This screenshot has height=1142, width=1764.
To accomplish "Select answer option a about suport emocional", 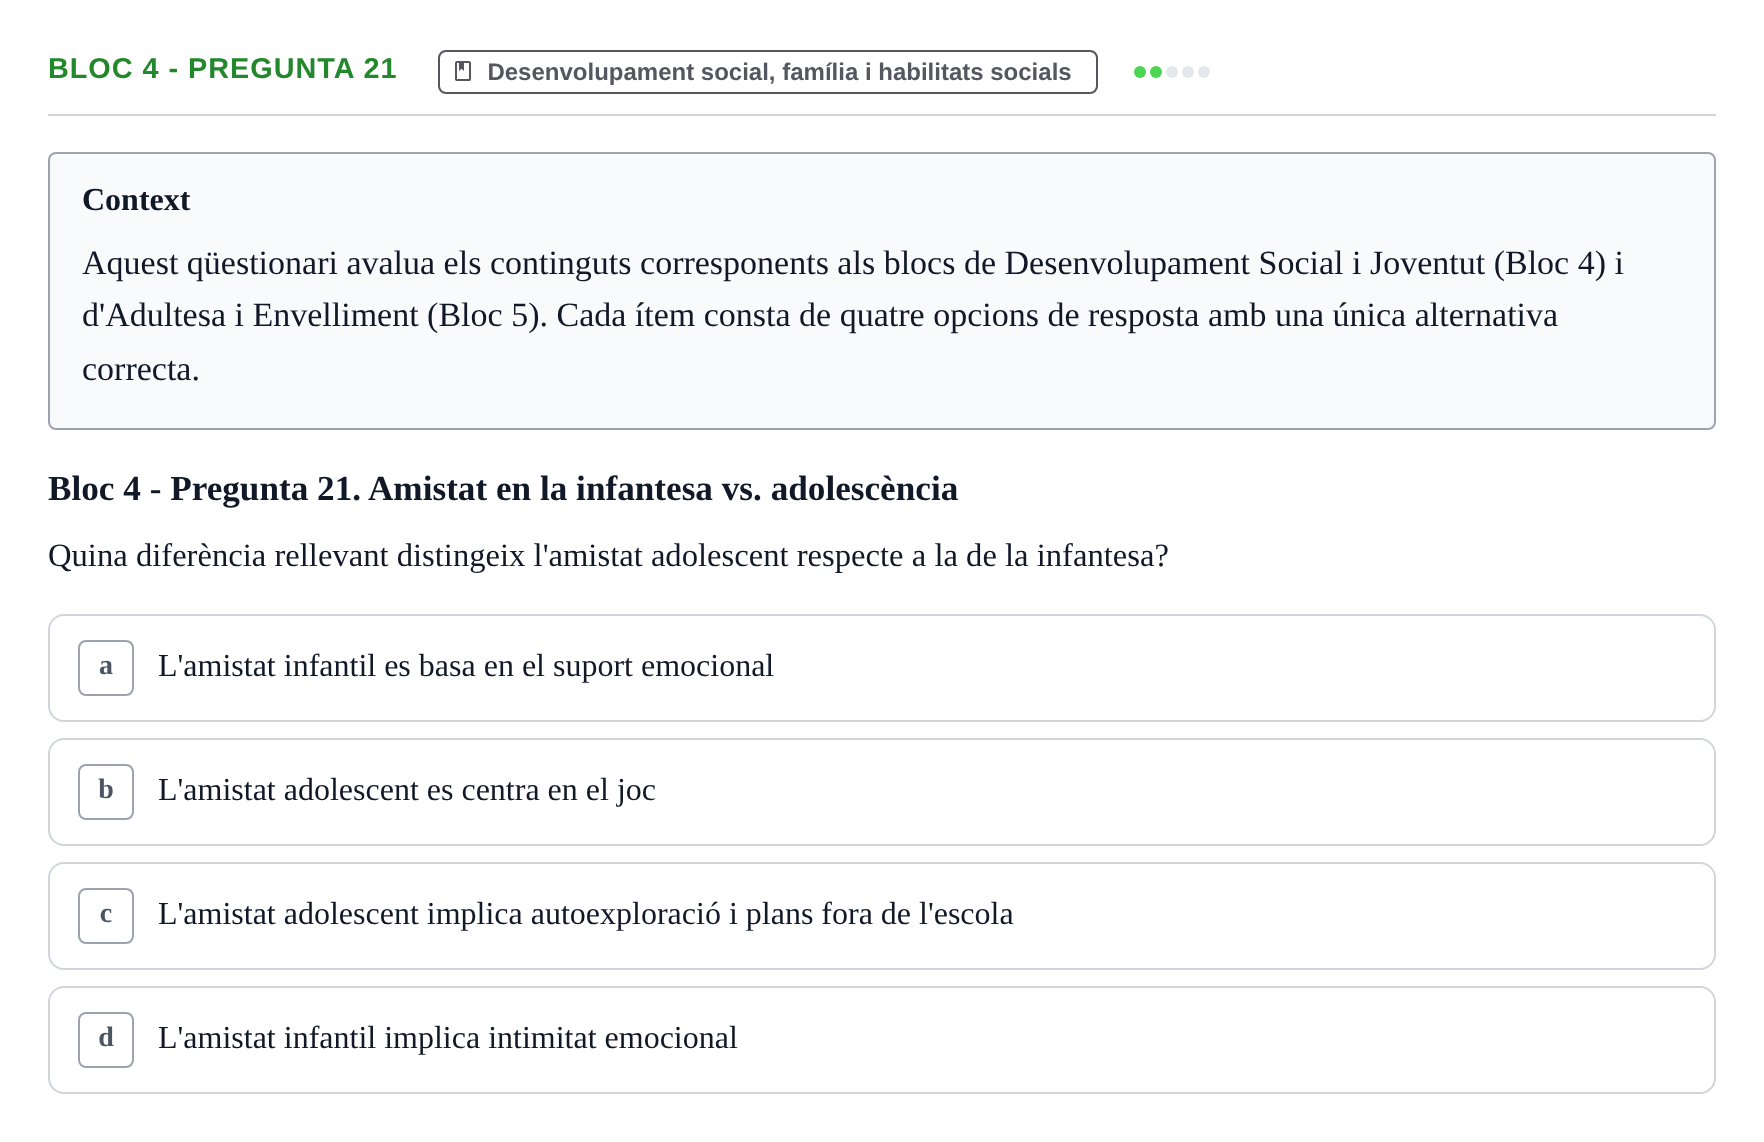I will (x=882, y=668).
